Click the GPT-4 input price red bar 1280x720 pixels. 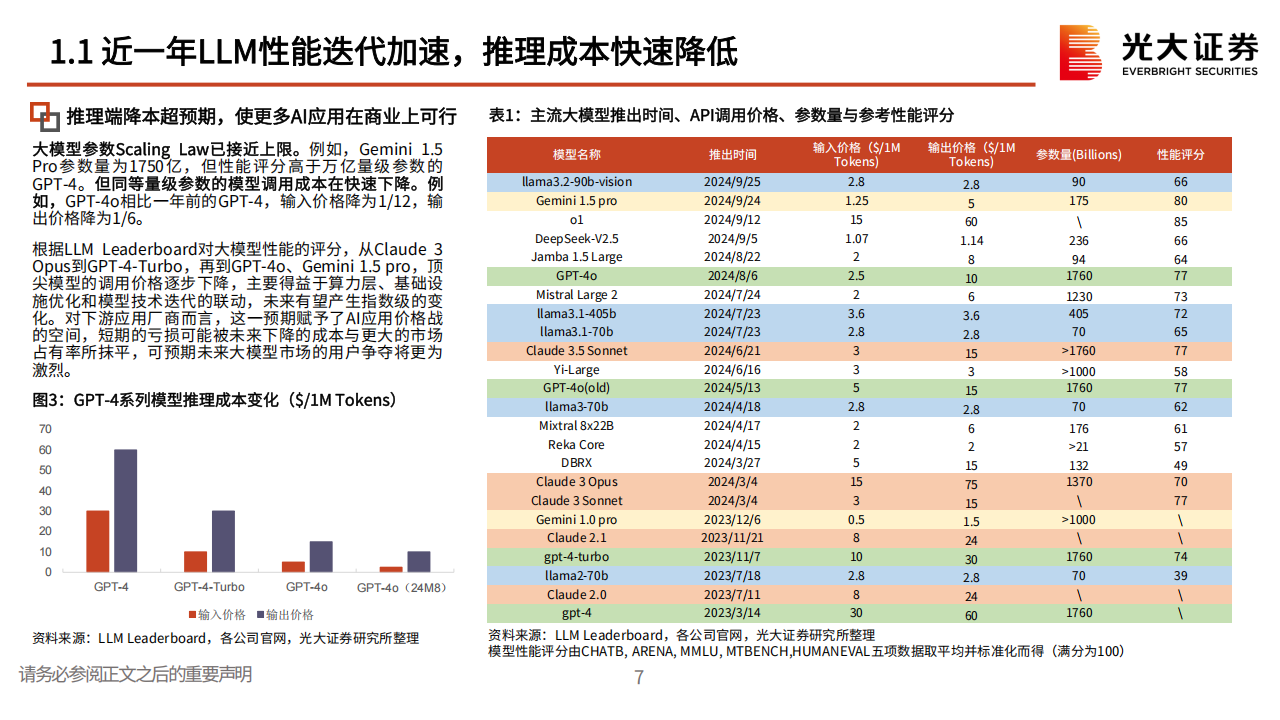98,541
